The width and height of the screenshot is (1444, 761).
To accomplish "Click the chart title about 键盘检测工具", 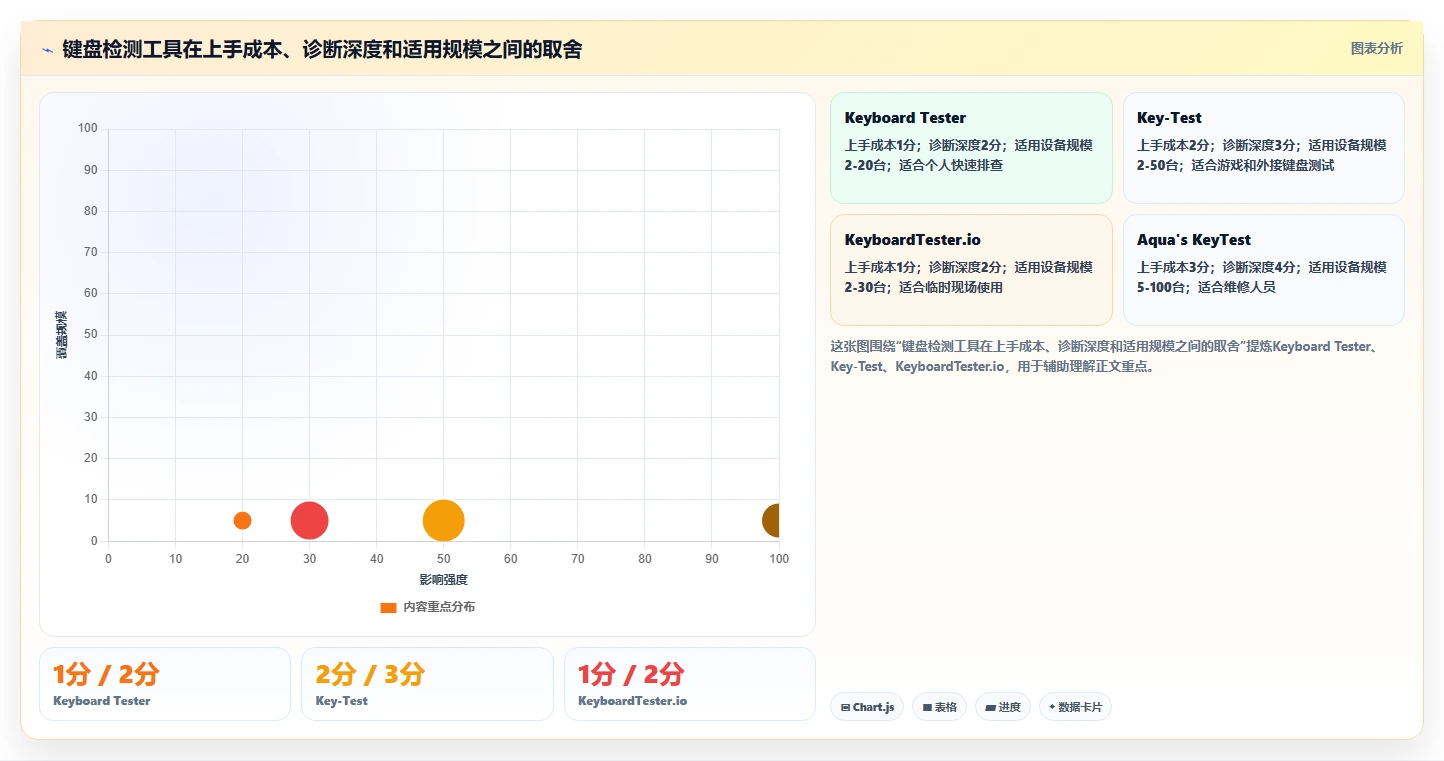I will [x=322, y=49].
